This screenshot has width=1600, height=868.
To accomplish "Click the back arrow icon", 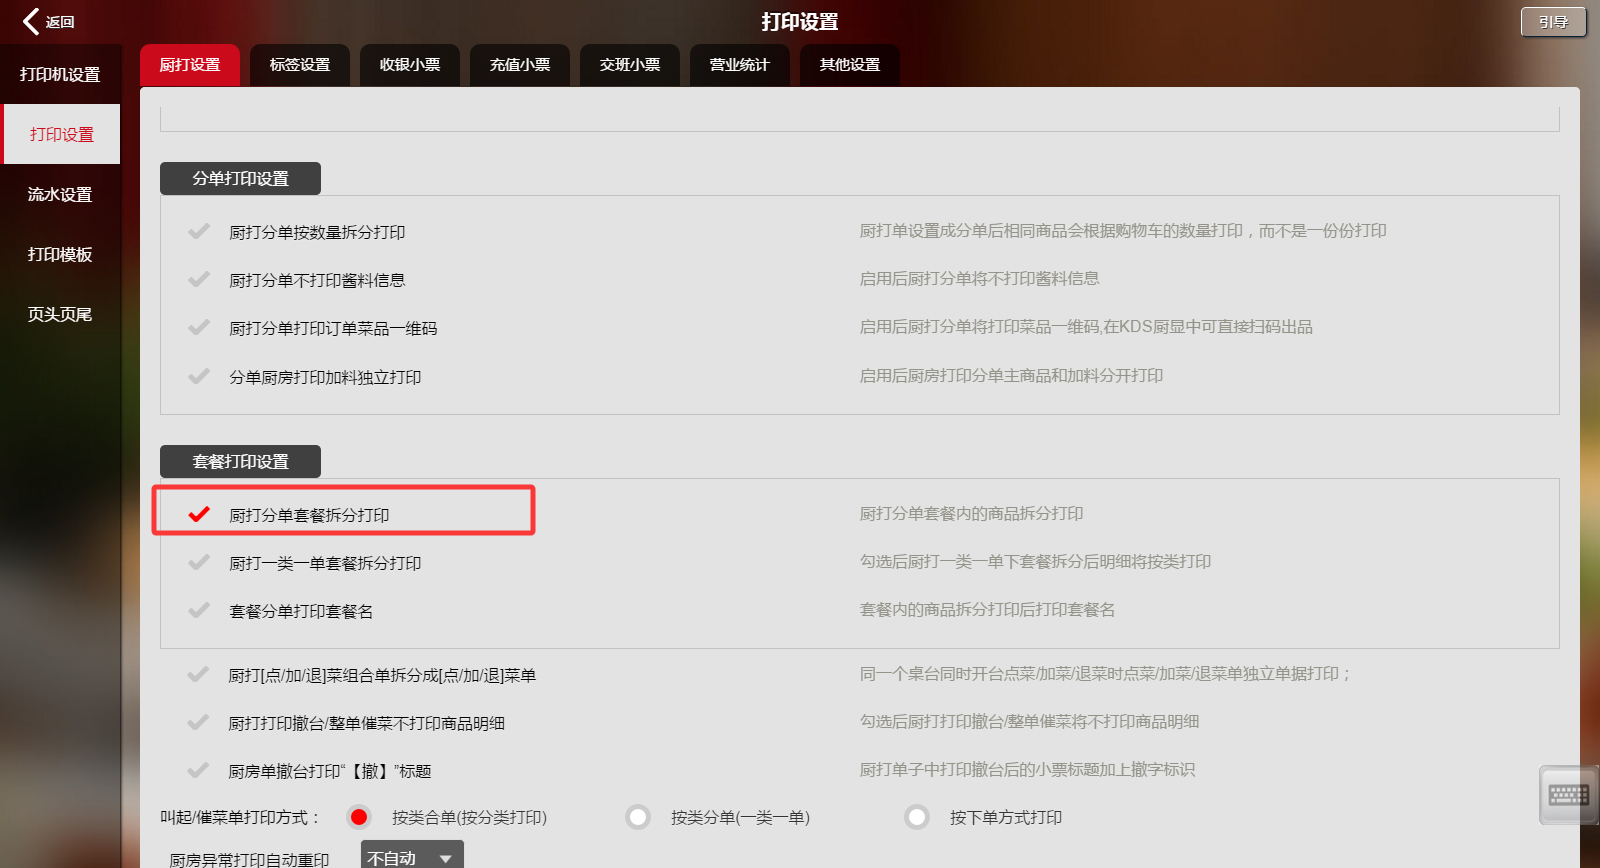I will pyautogui.click(x=32, y=22).
